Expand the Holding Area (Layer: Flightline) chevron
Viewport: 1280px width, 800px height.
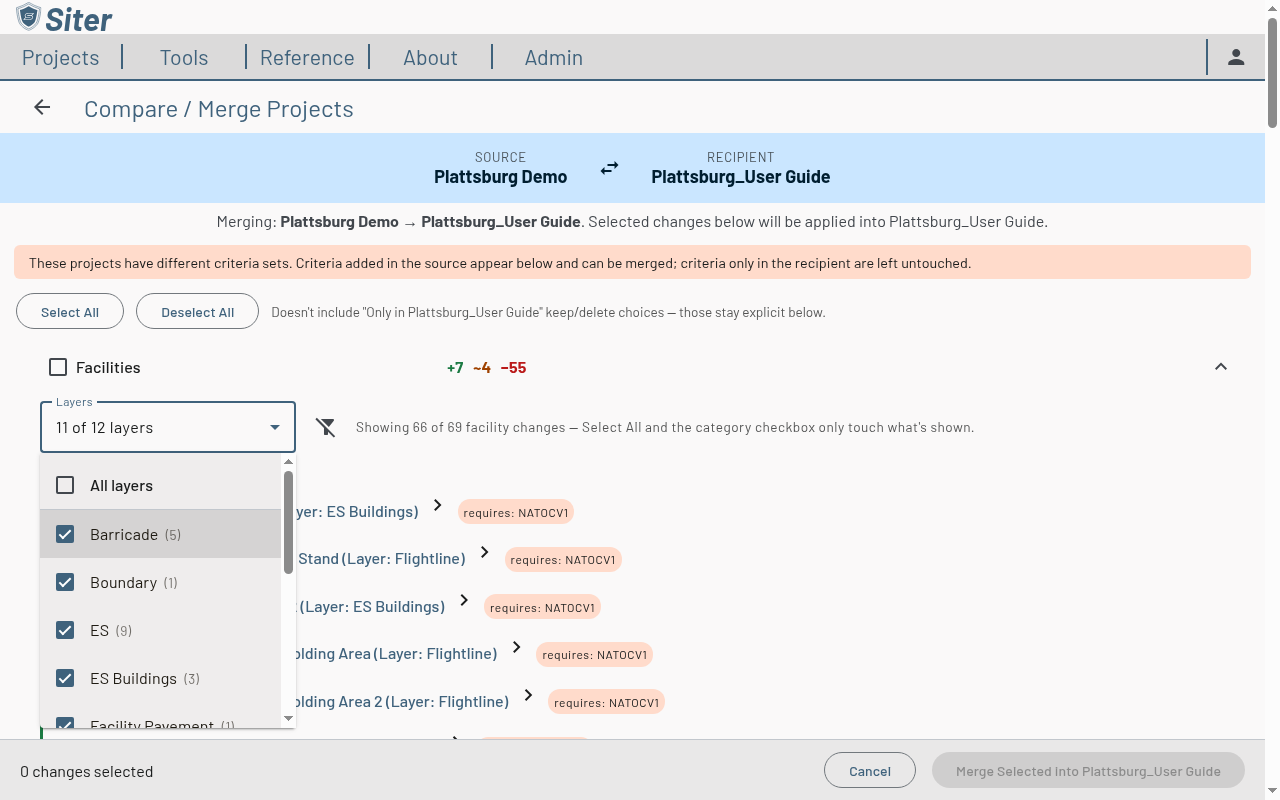pyautogui.click(x=517, y=648)
